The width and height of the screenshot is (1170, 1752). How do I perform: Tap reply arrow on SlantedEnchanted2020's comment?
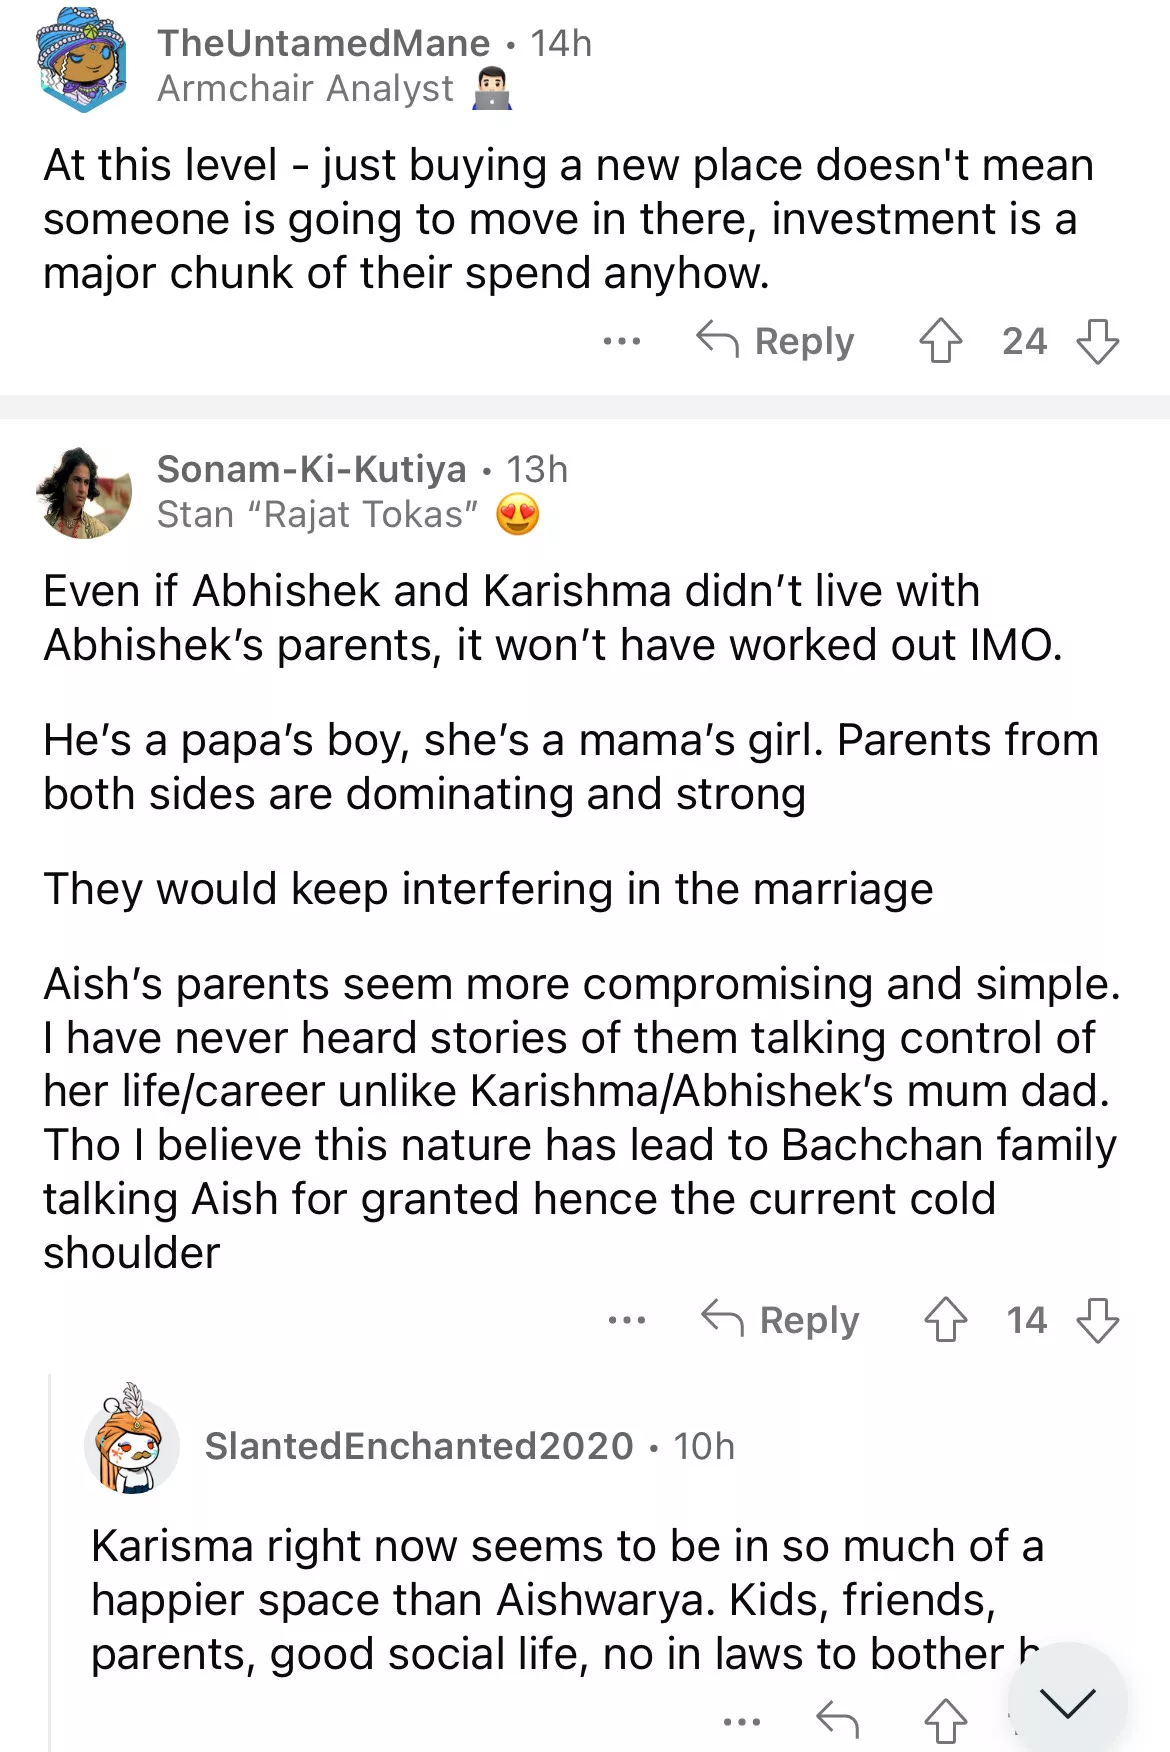click(837, 1721)
